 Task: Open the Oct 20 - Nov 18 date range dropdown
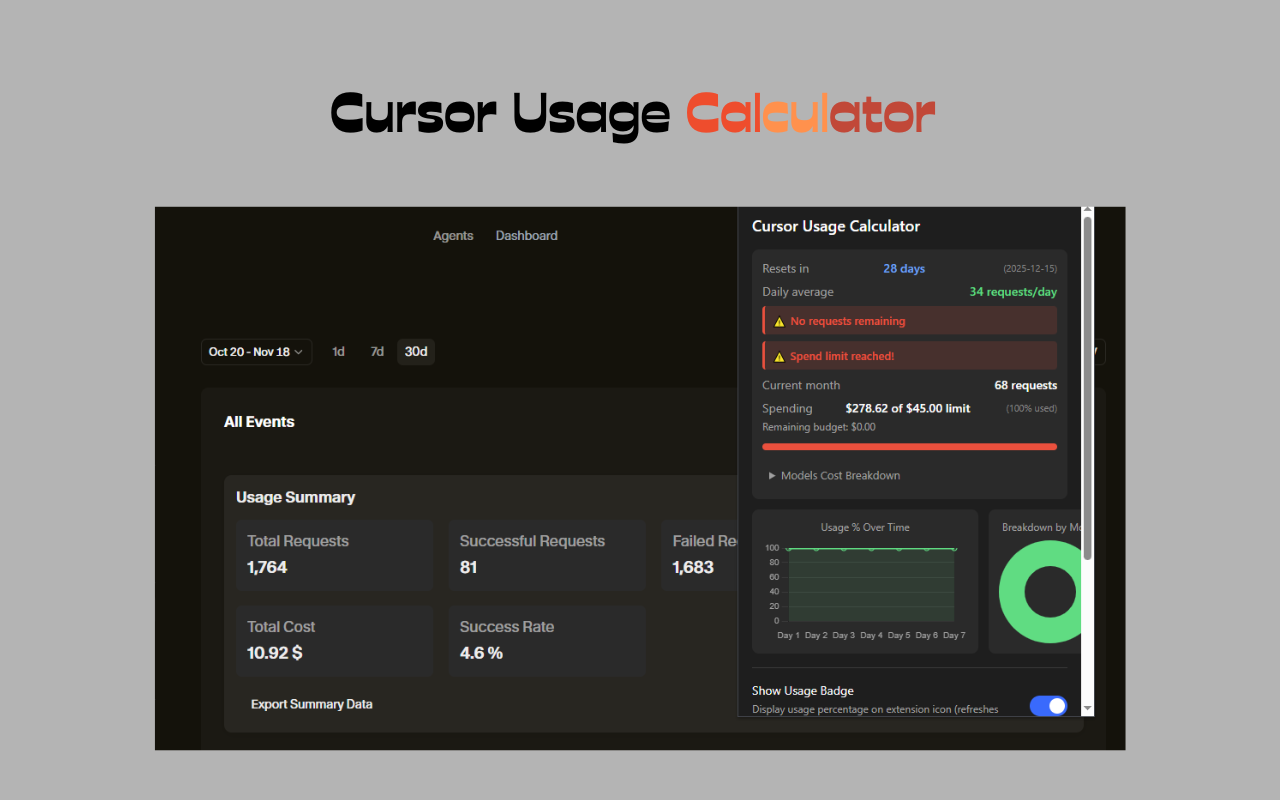pos(256,351)
